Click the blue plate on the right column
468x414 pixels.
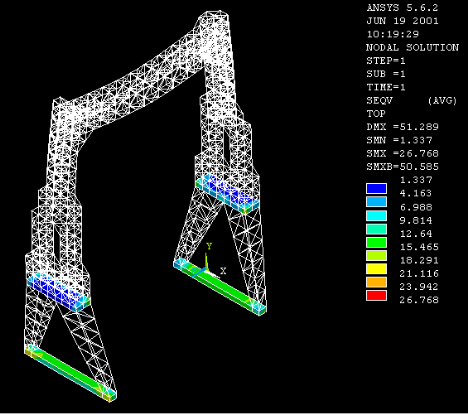coord(228,193)
